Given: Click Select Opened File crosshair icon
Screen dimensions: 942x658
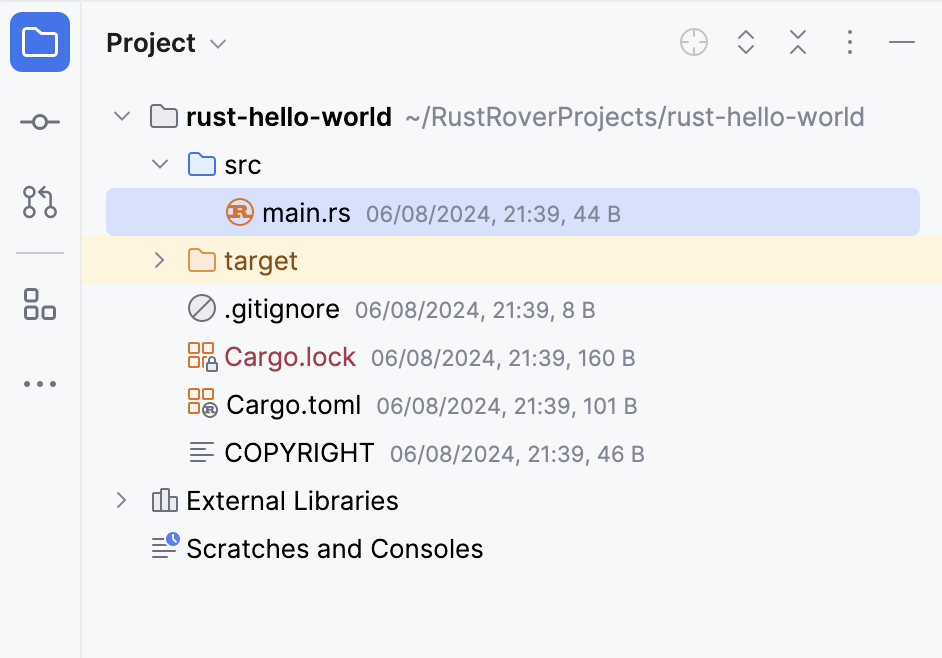Looking at the screenshot, I should coord(694,42).
